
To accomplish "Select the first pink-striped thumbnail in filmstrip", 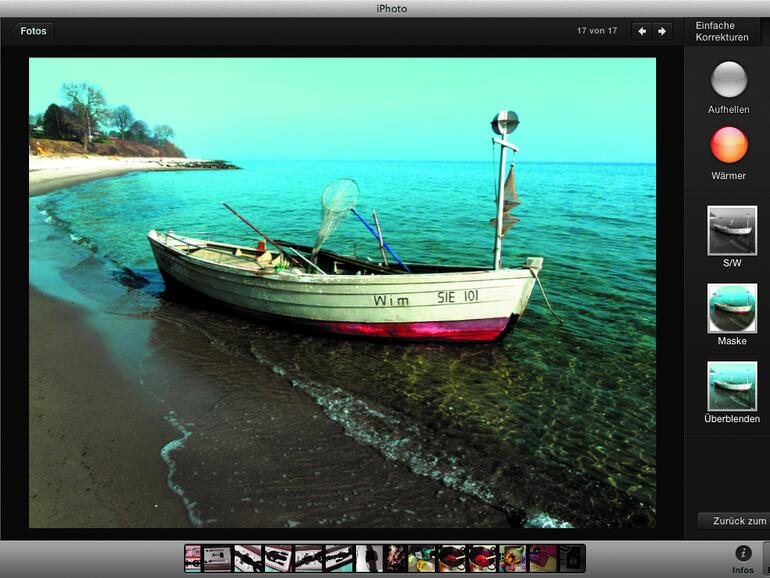I will [x=193, y=558].
